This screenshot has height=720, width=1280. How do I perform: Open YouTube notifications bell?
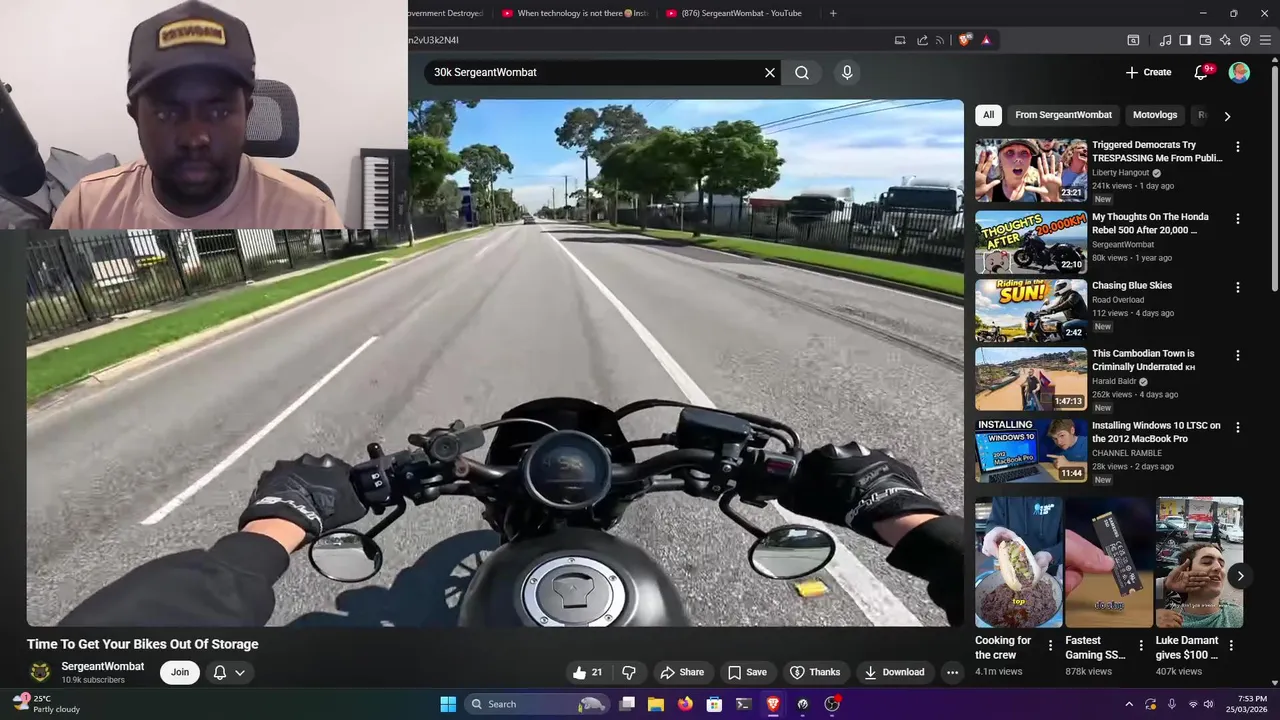pos(1202,72)
